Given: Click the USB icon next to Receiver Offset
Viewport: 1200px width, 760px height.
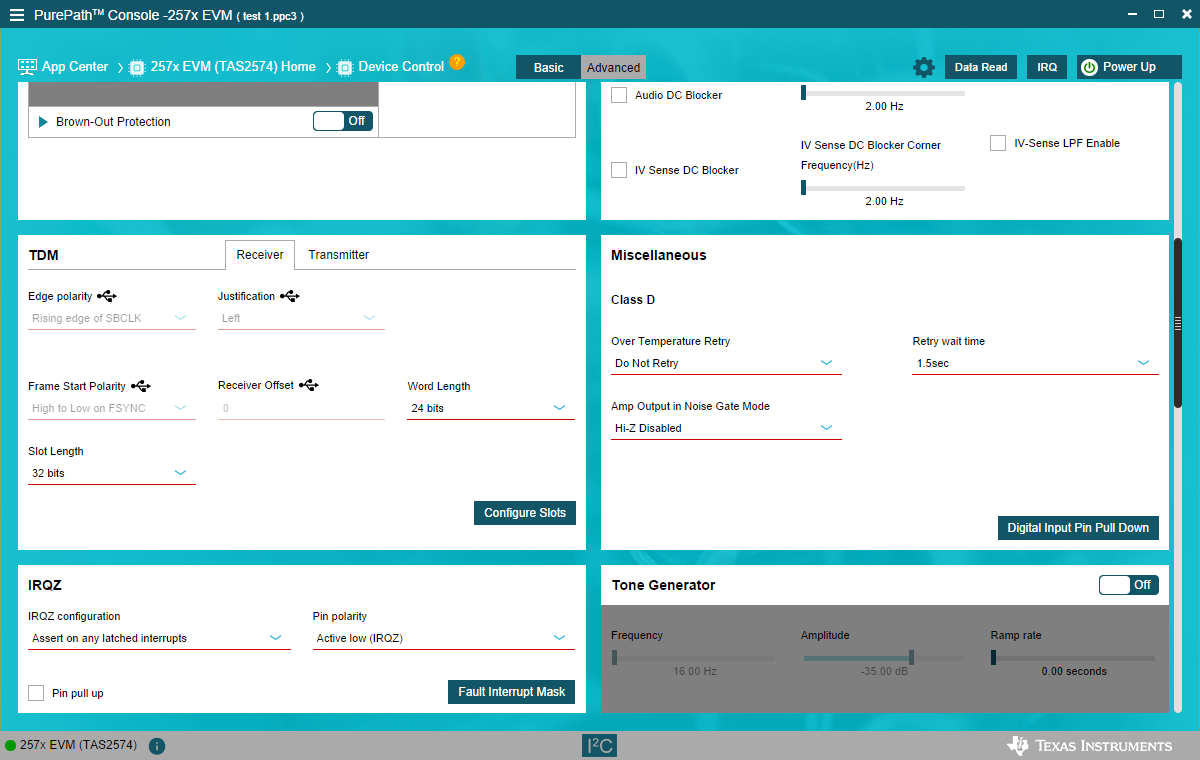Looking at the screenshot, I should (309, 385).
